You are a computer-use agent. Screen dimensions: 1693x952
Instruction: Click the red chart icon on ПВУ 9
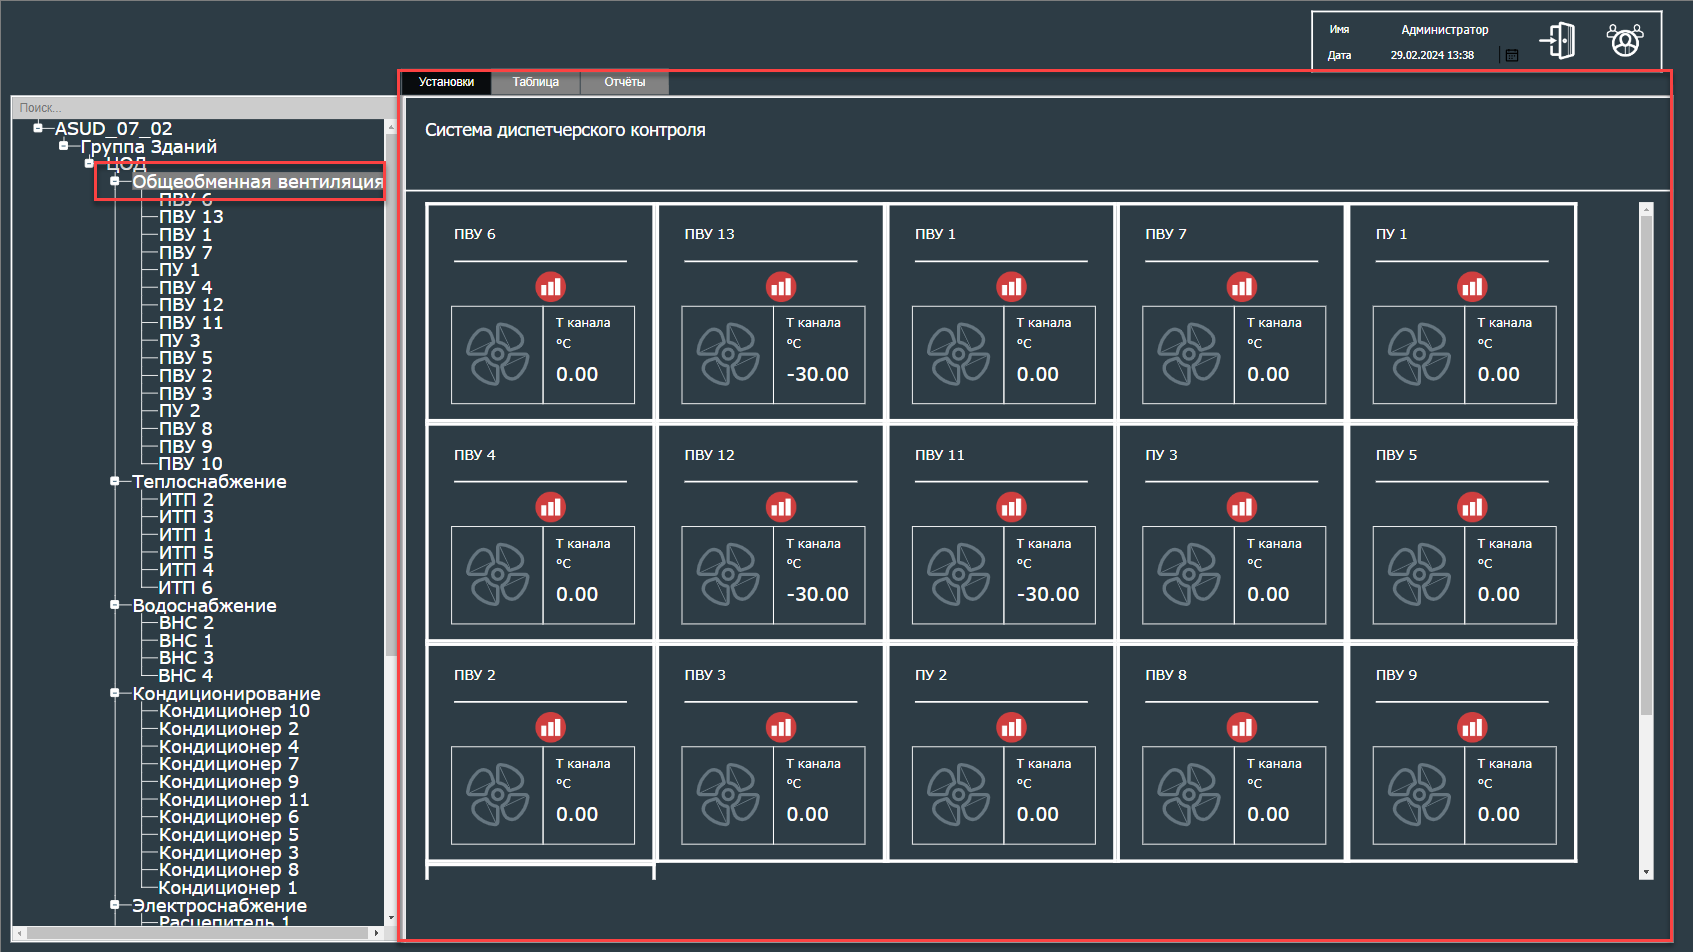click(x=1472, y=727)
